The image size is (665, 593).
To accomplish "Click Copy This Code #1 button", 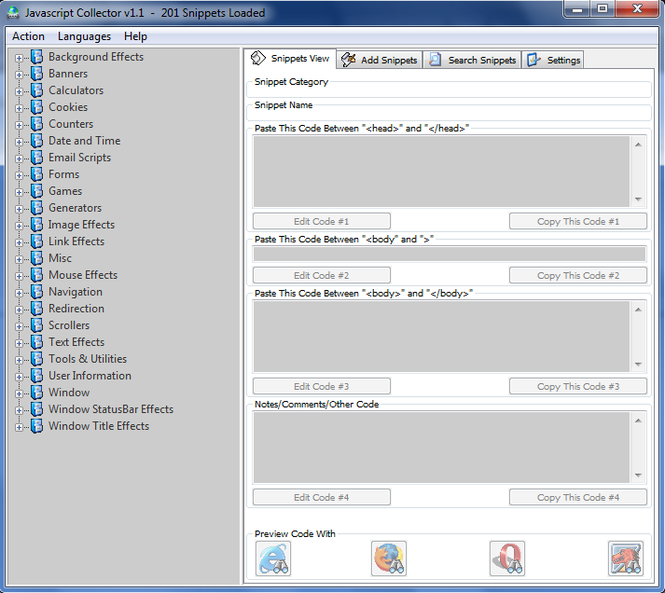I will click(578, 221).
